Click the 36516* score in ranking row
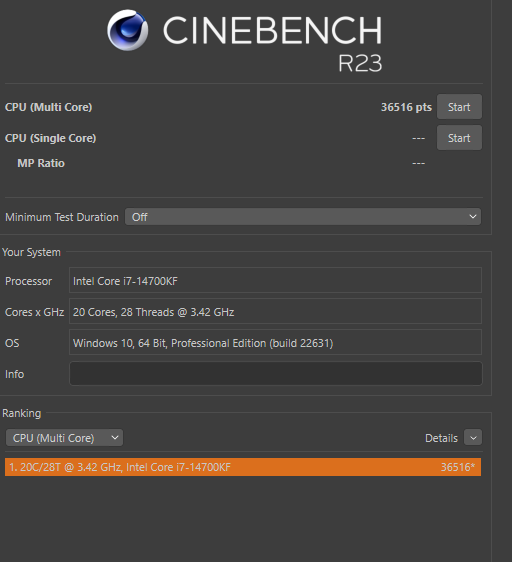 tap(458, 467)
